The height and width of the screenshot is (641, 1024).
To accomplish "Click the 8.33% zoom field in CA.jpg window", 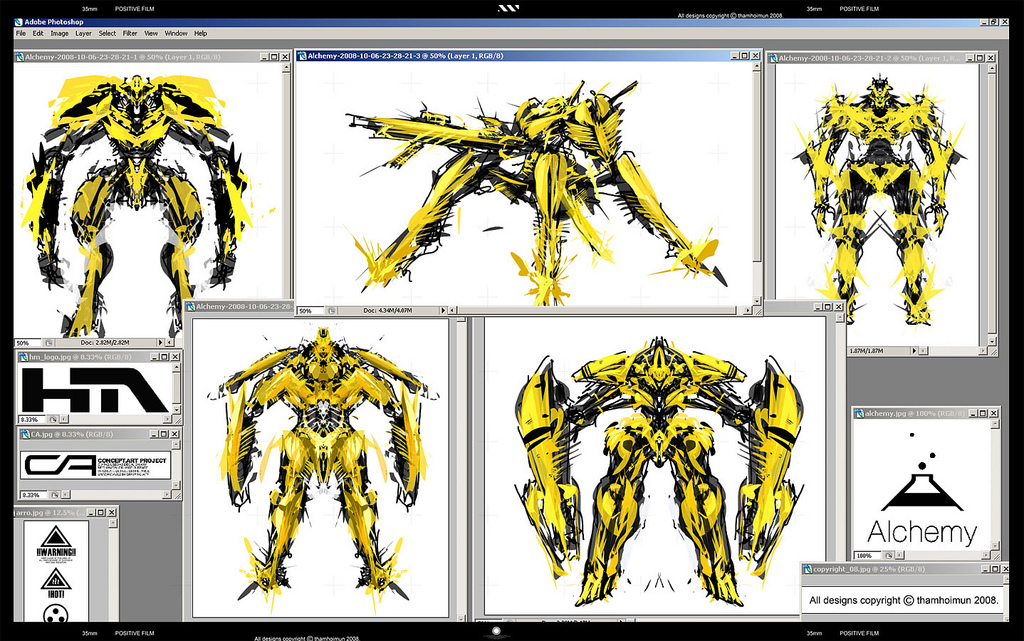I will coord(34,495).
